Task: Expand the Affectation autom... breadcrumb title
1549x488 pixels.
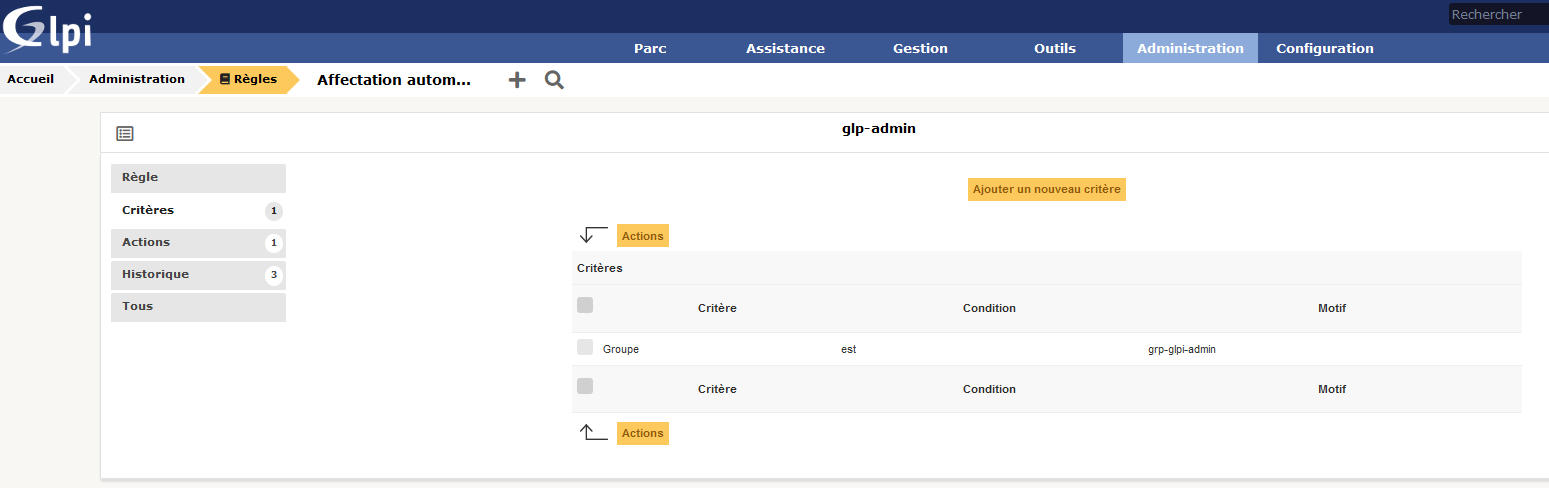Action: [x=393, y=80]
